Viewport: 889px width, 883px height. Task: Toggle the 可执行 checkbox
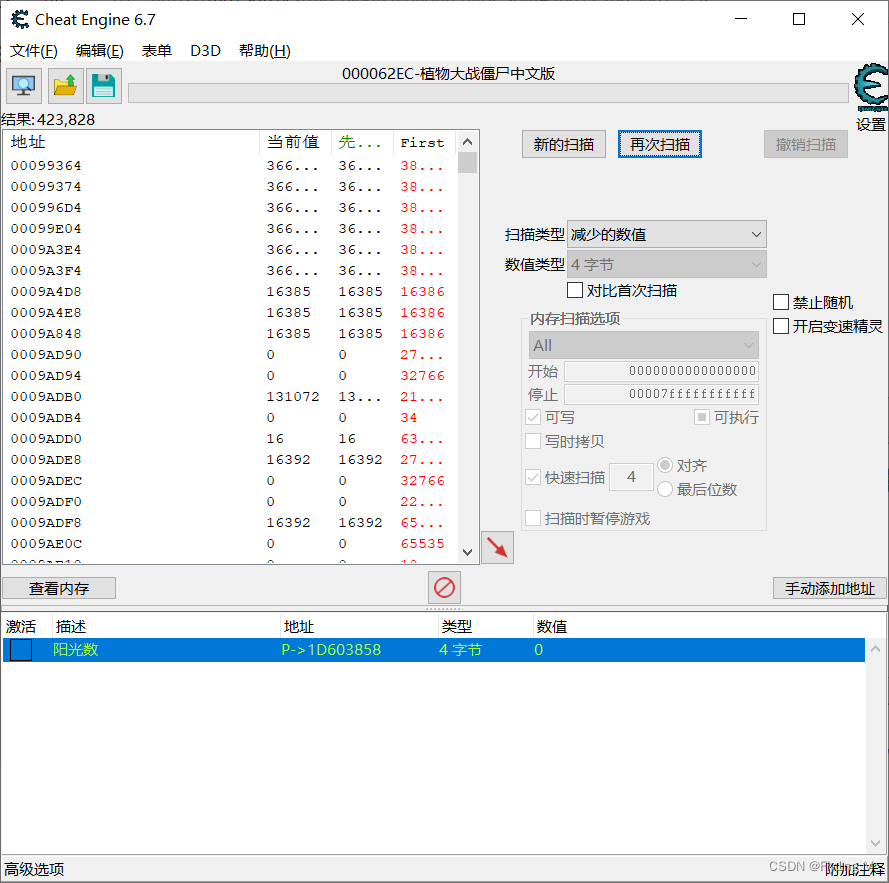coord(702,417)
